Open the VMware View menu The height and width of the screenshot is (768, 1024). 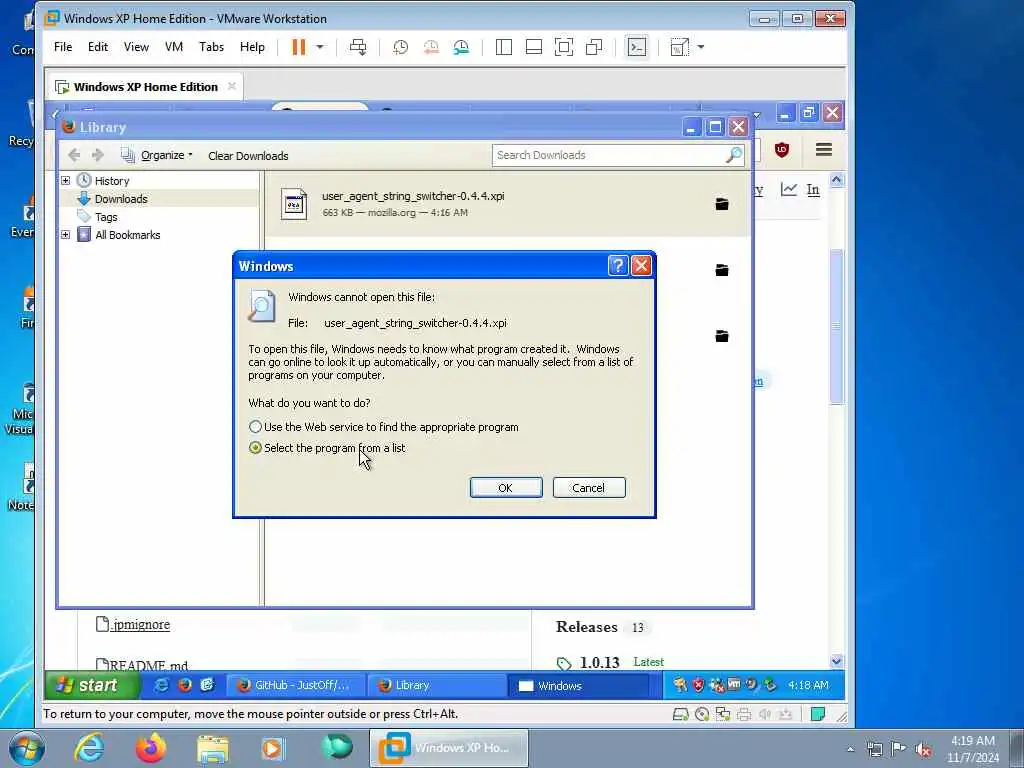(x=136, y=47)
